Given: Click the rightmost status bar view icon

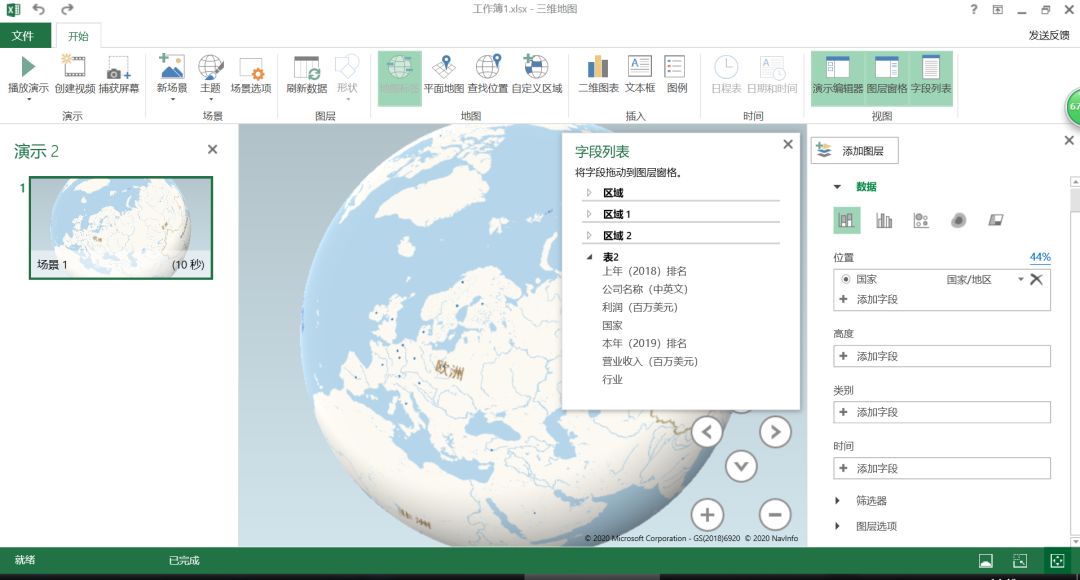Looking at the screenshot, I should [1057, 561].
